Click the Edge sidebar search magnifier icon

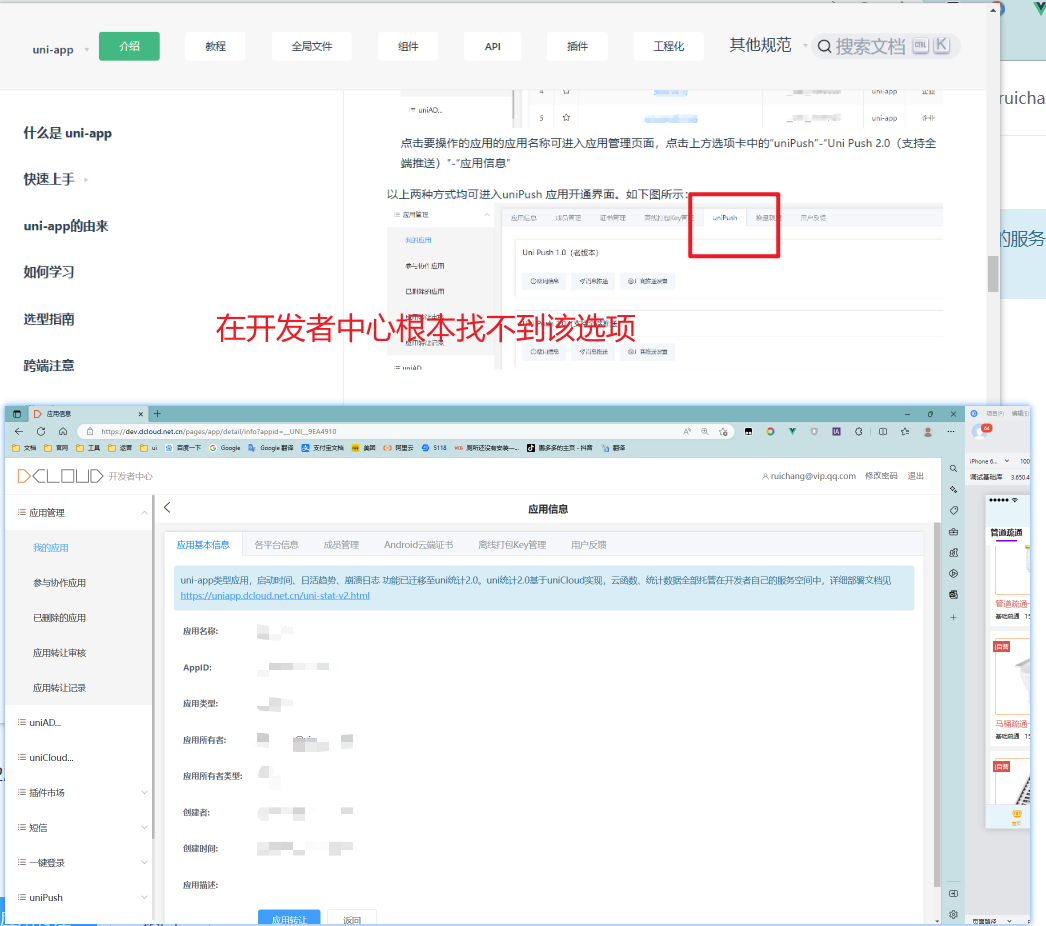(954, 468)
